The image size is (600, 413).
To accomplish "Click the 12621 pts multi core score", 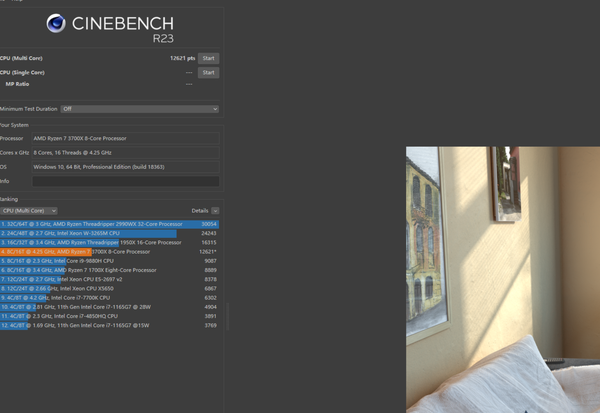I will (183, 58).
